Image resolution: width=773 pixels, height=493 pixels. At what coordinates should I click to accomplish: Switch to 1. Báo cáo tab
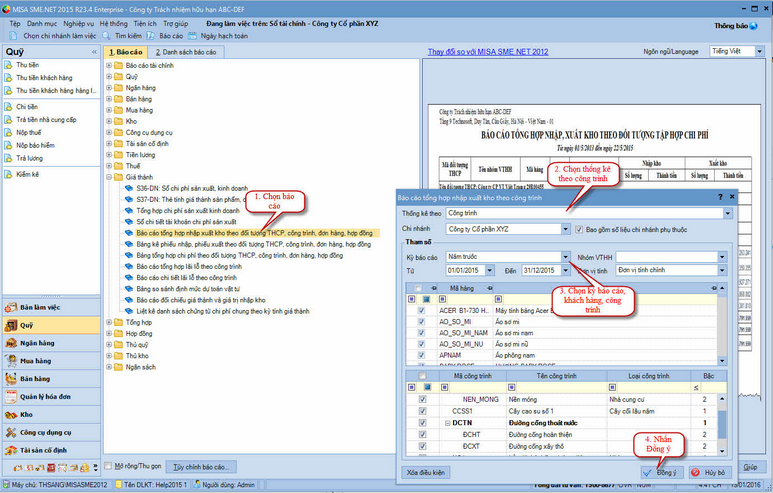point(126,52)
